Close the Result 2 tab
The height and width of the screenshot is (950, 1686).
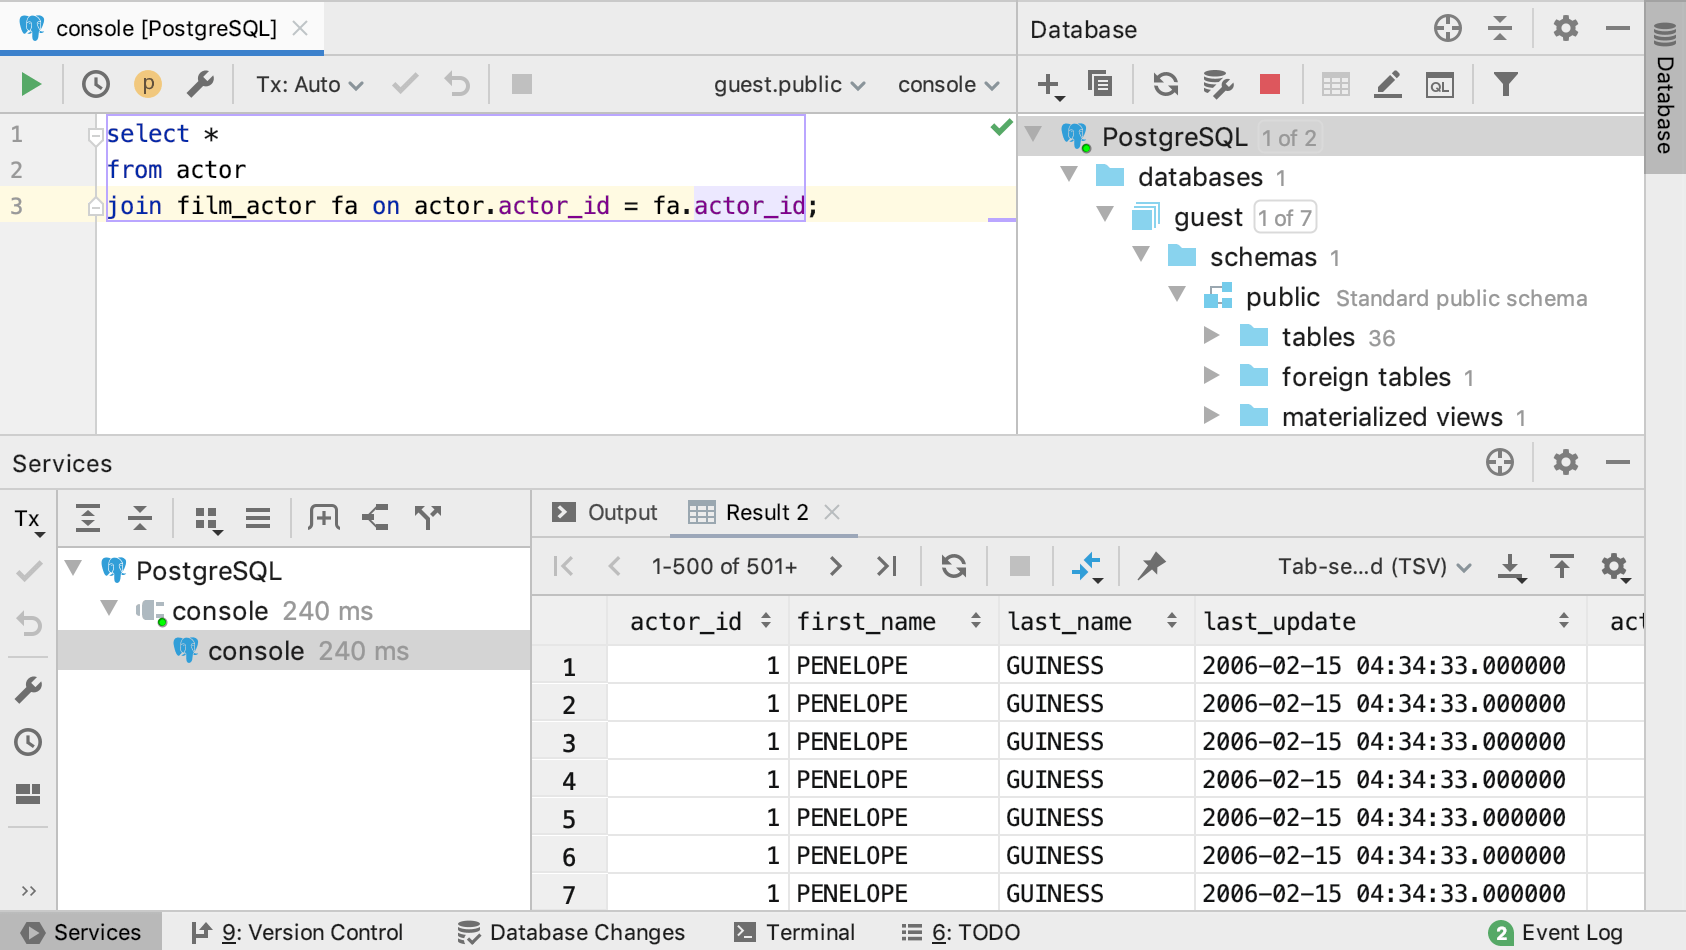click(x=832, y=512)
